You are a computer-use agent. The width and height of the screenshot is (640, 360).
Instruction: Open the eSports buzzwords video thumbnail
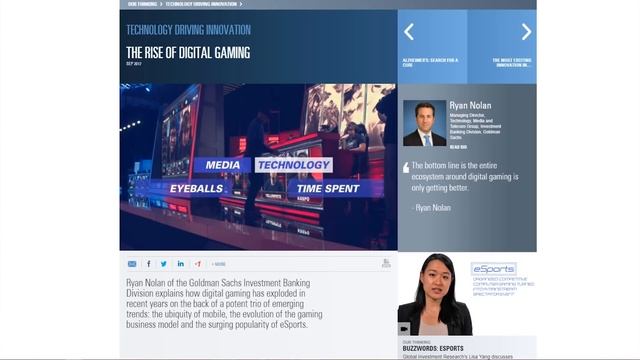coord(467,294)
